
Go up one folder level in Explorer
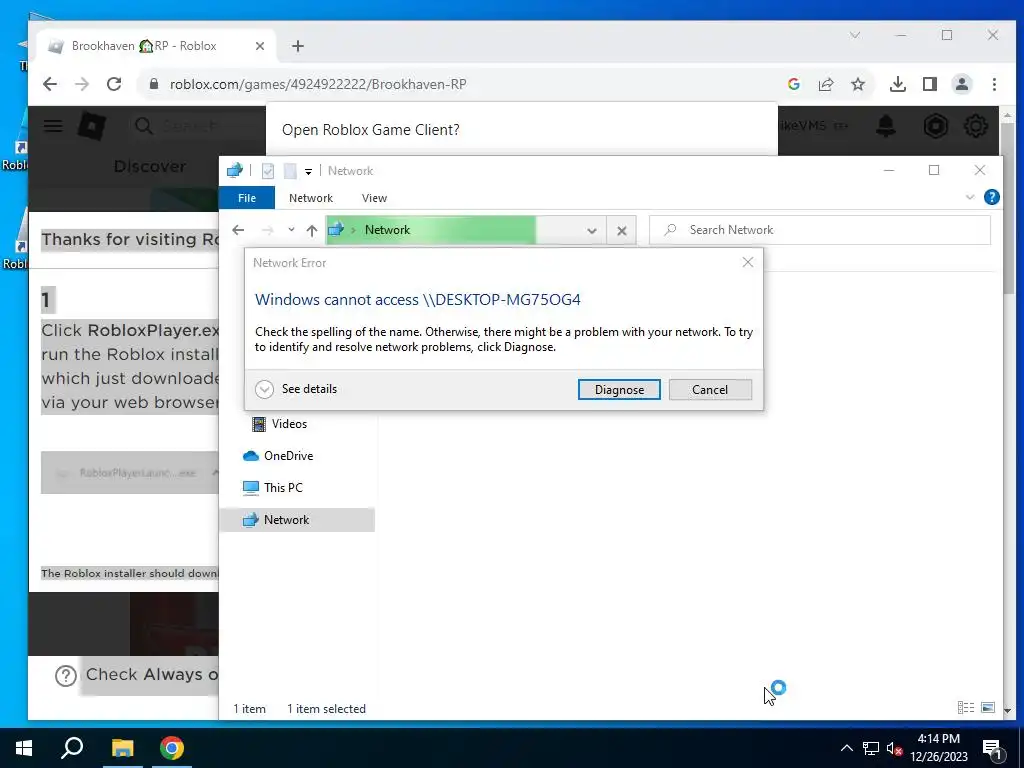pyautogui.click(x=312, y=230)
